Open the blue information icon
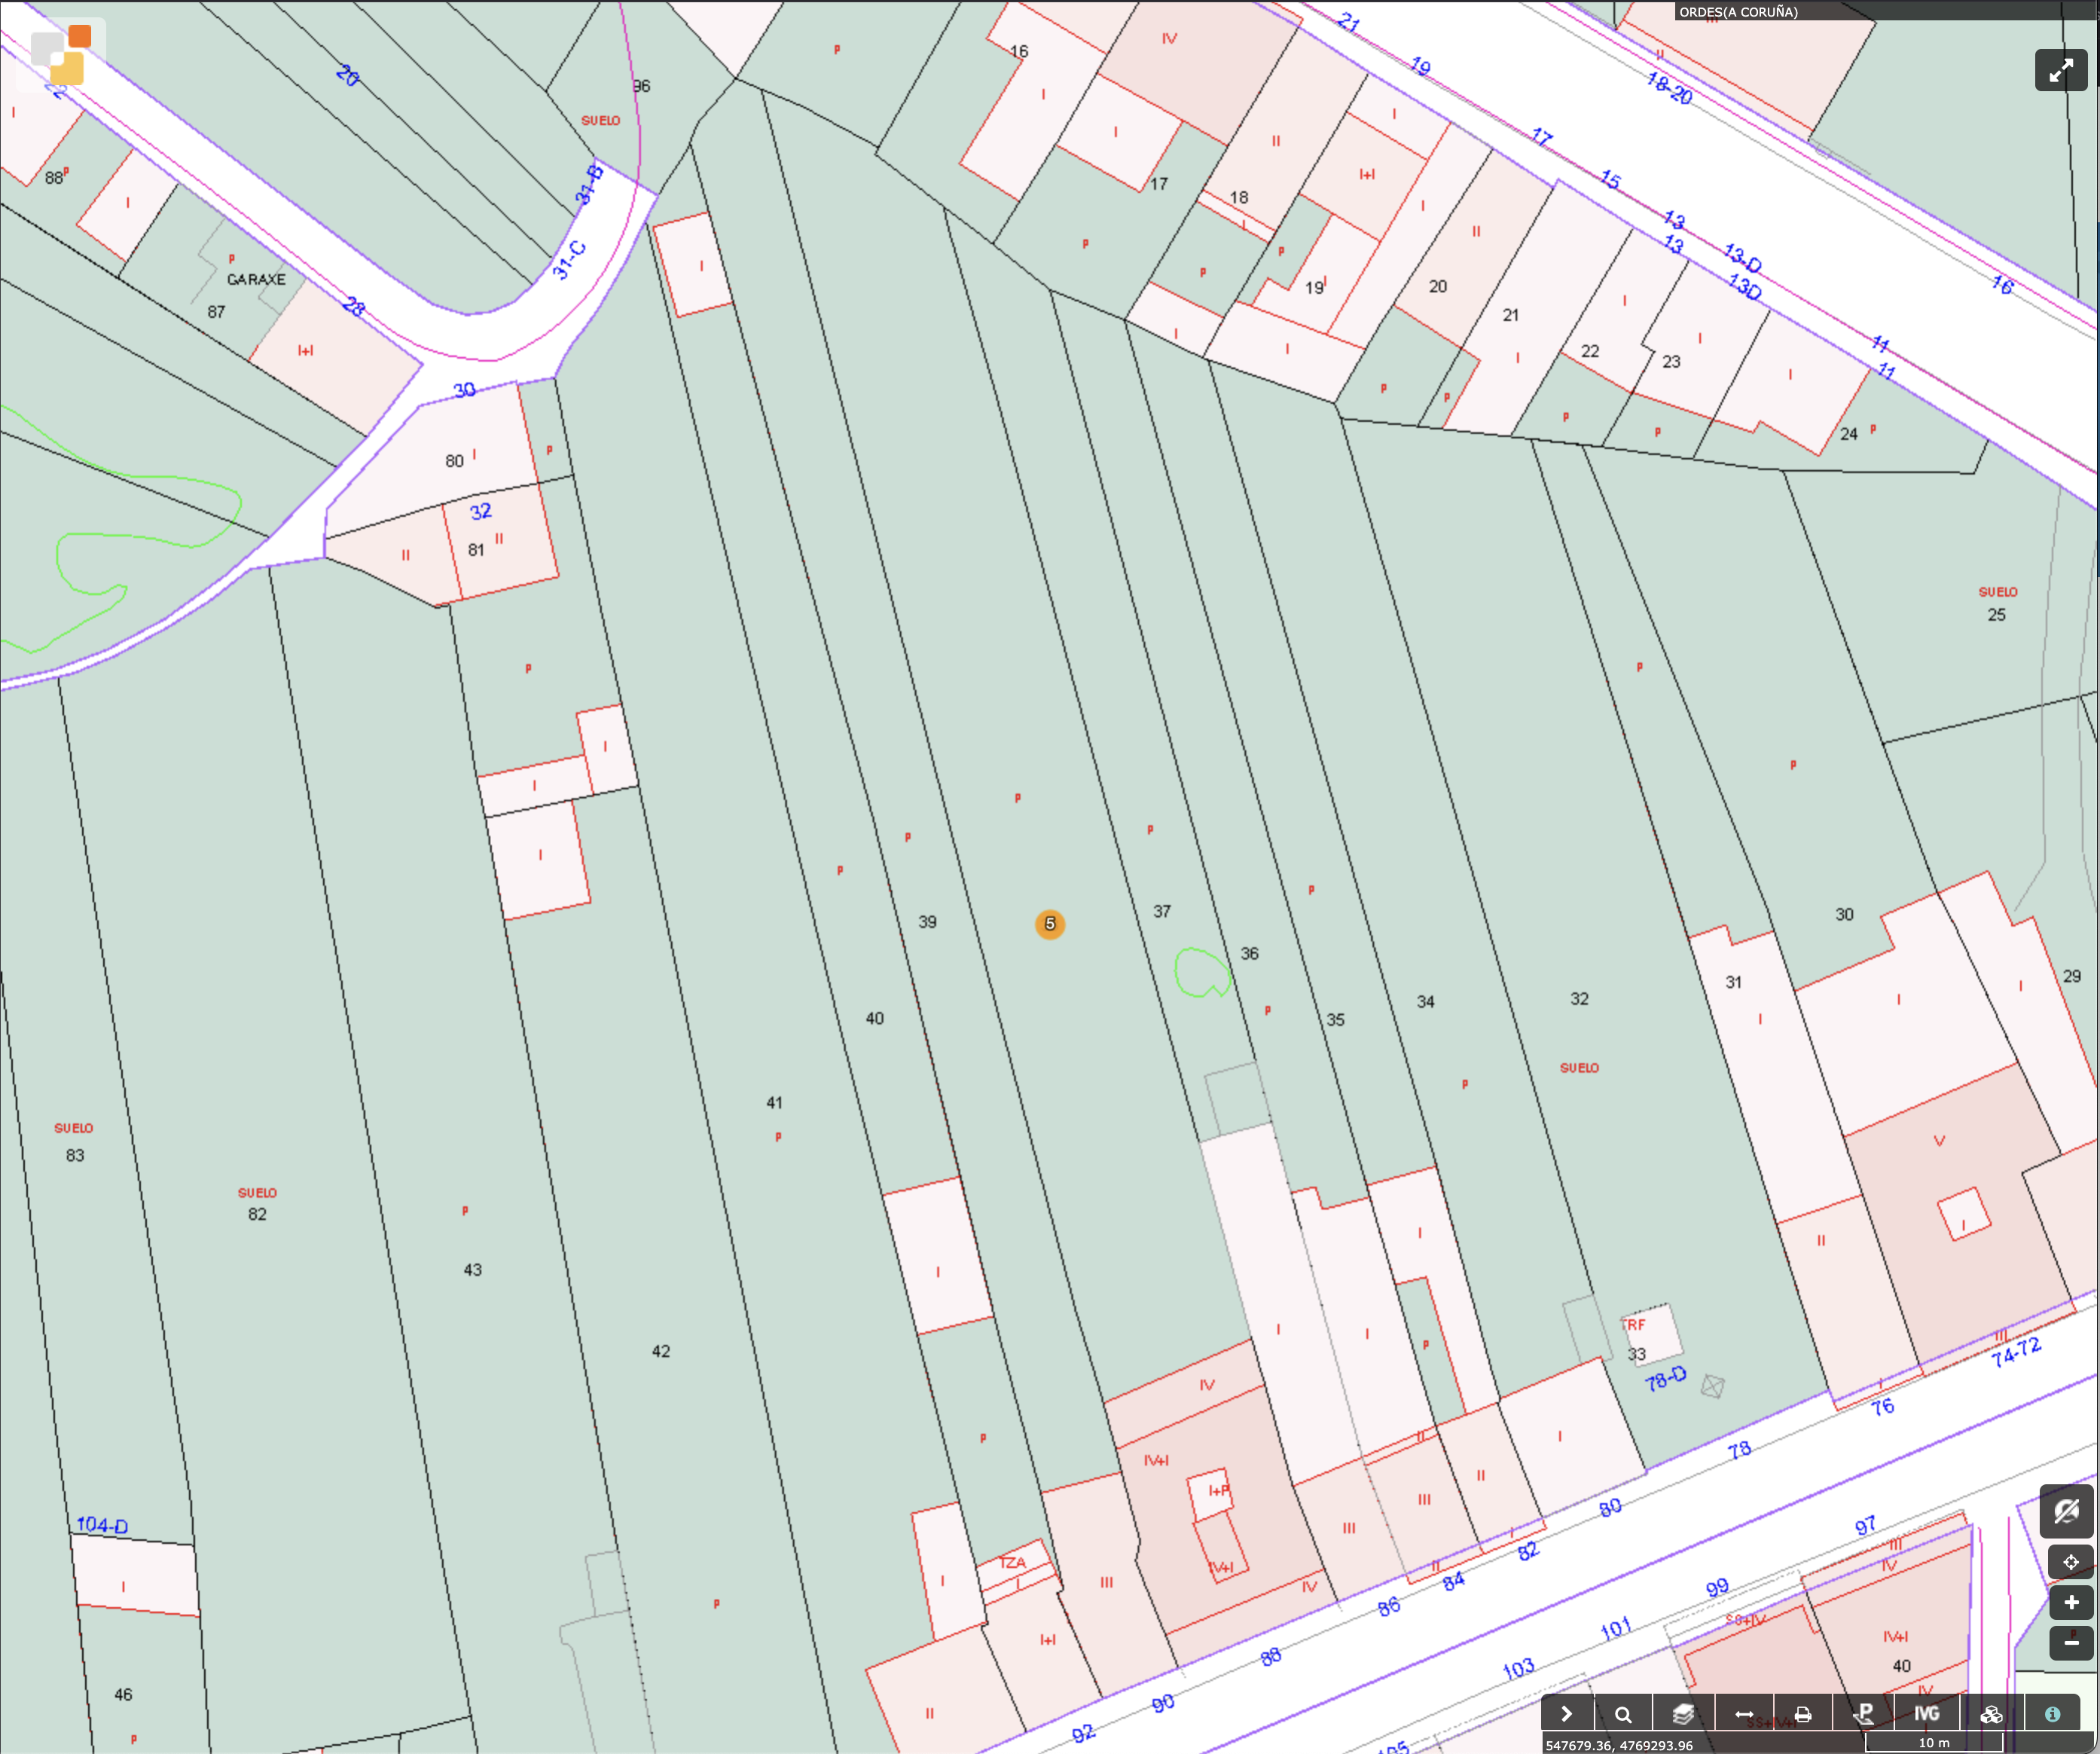This screenshot has width=2100, height=1754. pyautogui.click(x=2052, y=1714)
